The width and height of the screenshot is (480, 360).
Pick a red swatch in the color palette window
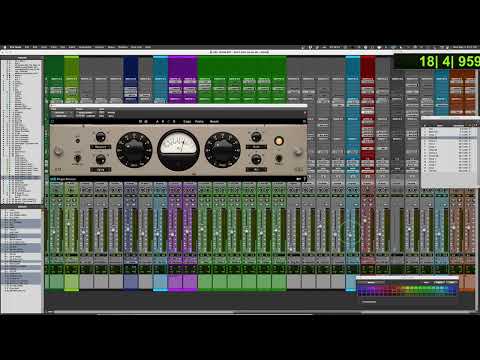(x=389, y=288)
